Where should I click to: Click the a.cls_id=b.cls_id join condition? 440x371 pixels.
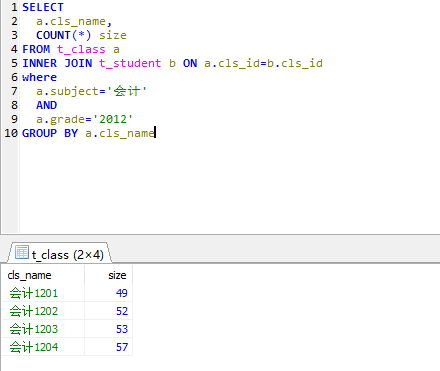tap(263, 63)
